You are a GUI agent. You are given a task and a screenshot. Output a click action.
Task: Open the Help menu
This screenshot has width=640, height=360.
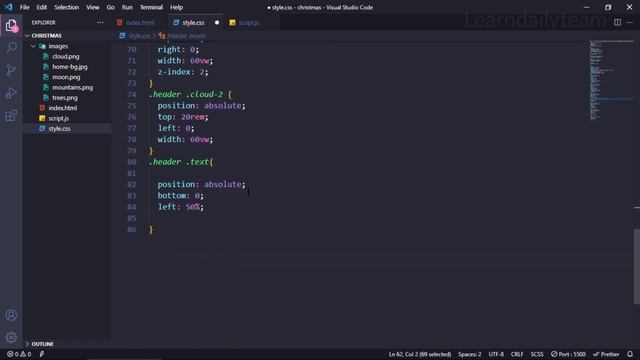176,7
